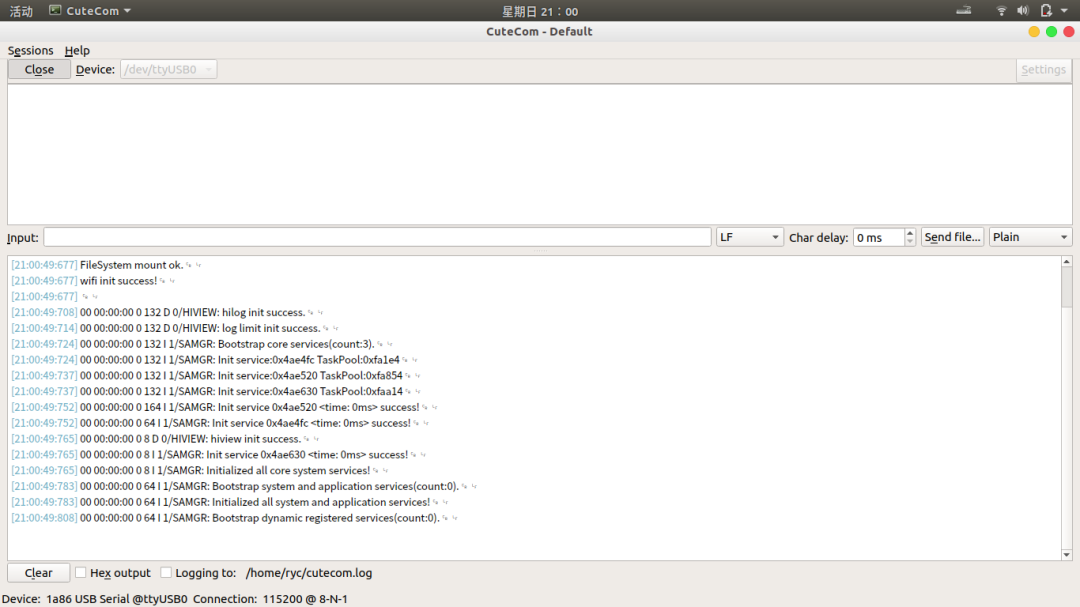Click 'Bootstrap system and application services(count:0).' line
Viewport: 1080px width, 607px height.
pyautogui.click(x=335, y=486)
